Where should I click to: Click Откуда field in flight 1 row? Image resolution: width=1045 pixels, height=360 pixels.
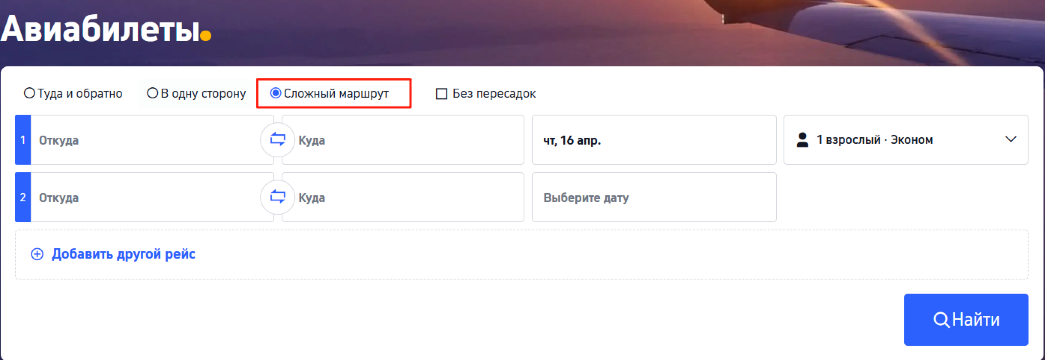[x=152, y=140]
